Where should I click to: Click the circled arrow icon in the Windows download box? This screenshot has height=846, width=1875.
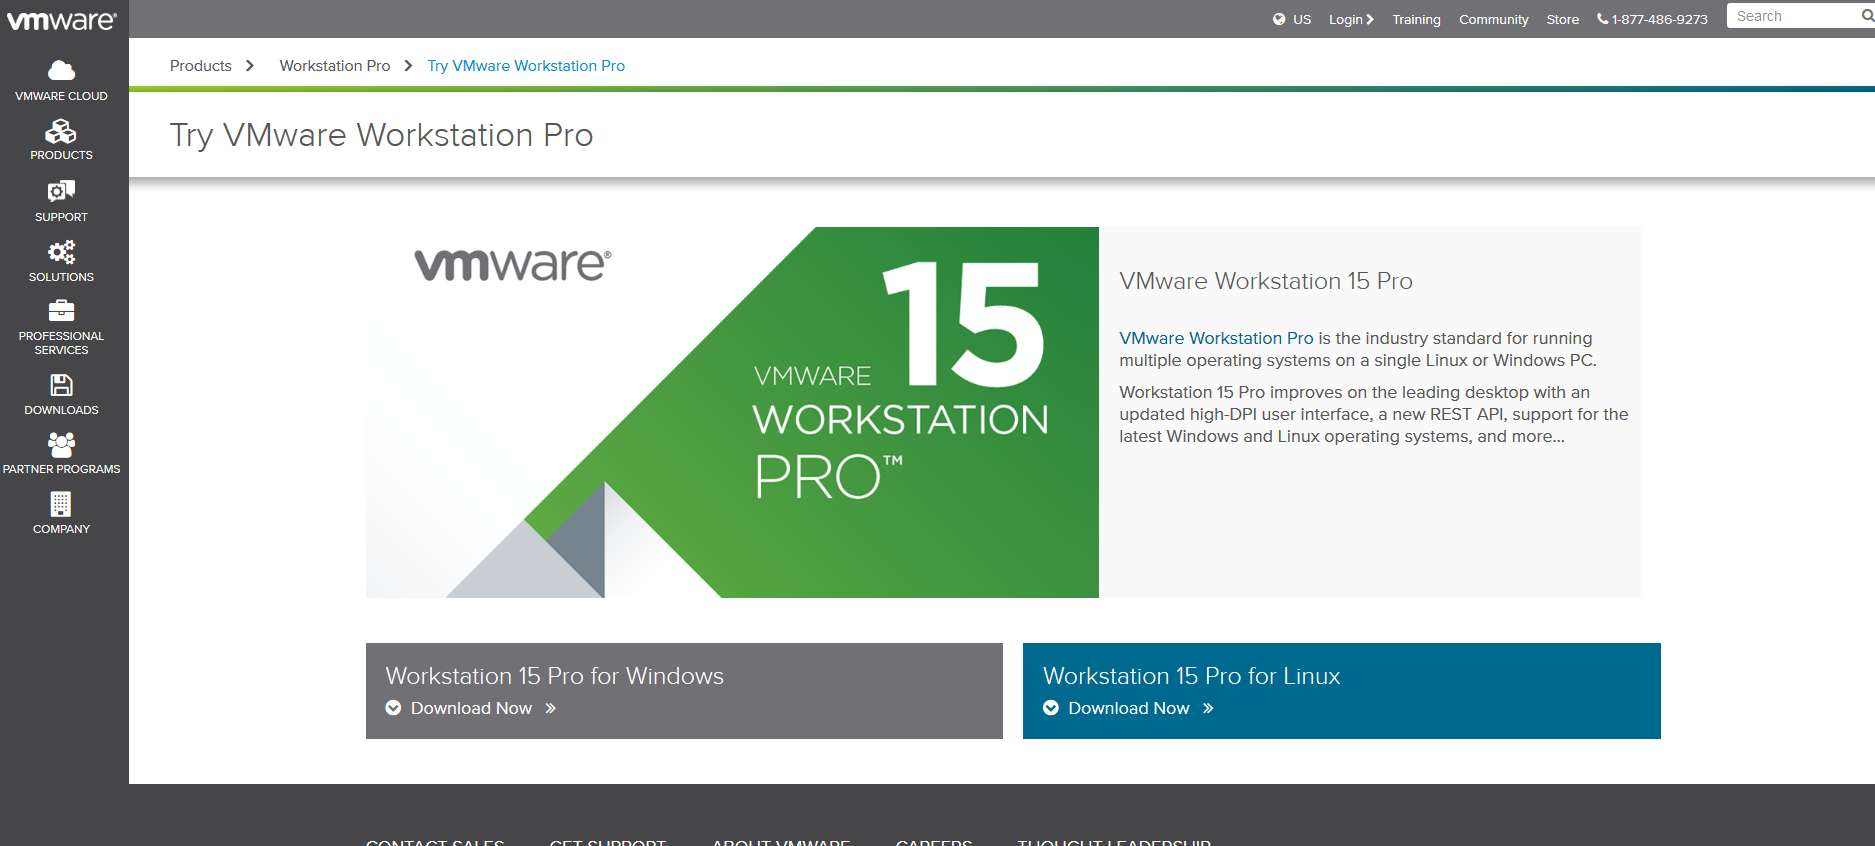[x=394, y=708]
